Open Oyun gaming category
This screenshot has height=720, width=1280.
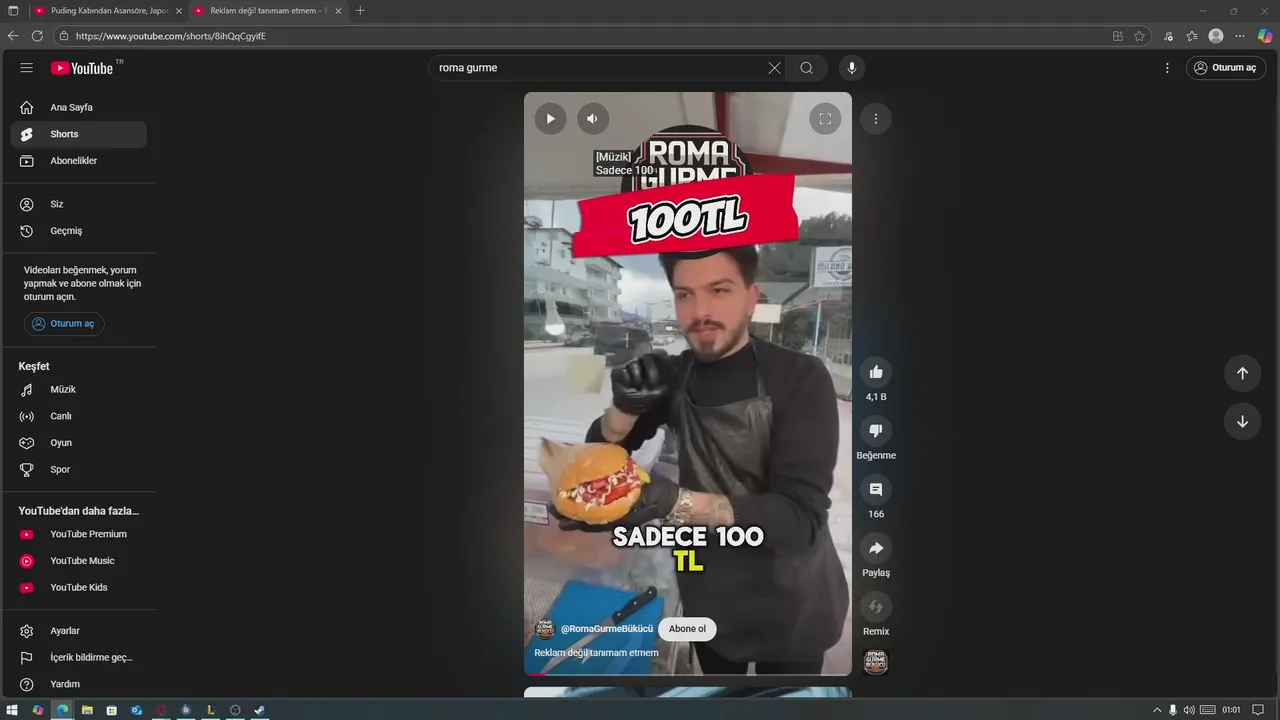pyautogui.click(x=79, y=443)
